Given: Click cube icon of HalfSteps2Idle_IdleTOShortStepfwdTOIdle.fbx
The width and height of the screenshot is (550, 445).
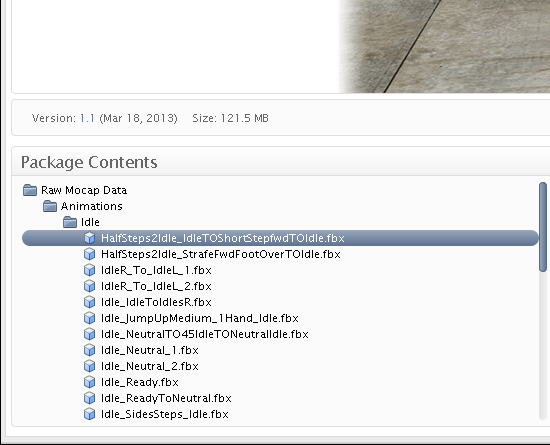Looking at the screenshot, I should coord(89,238).
